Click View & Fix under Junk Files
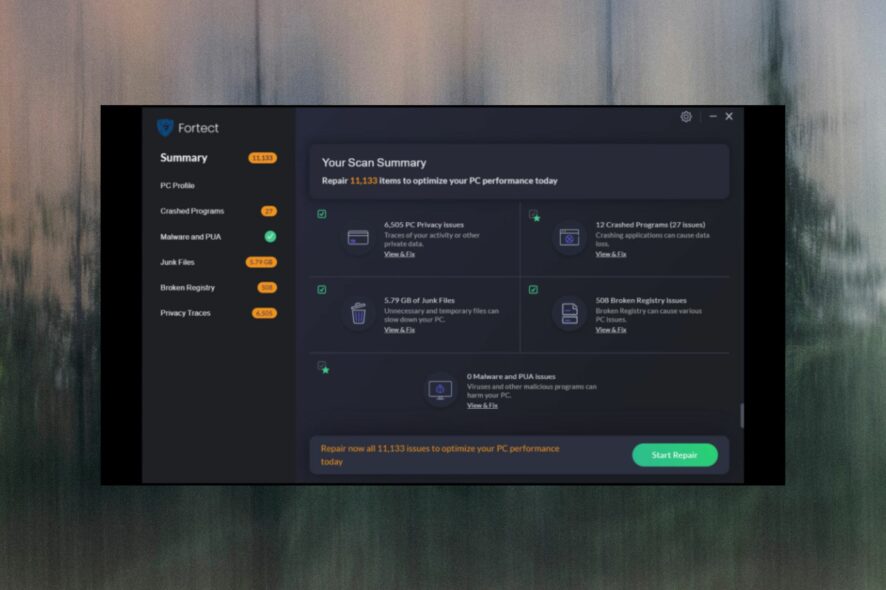The image size is (886, 590). pos(399,330)
